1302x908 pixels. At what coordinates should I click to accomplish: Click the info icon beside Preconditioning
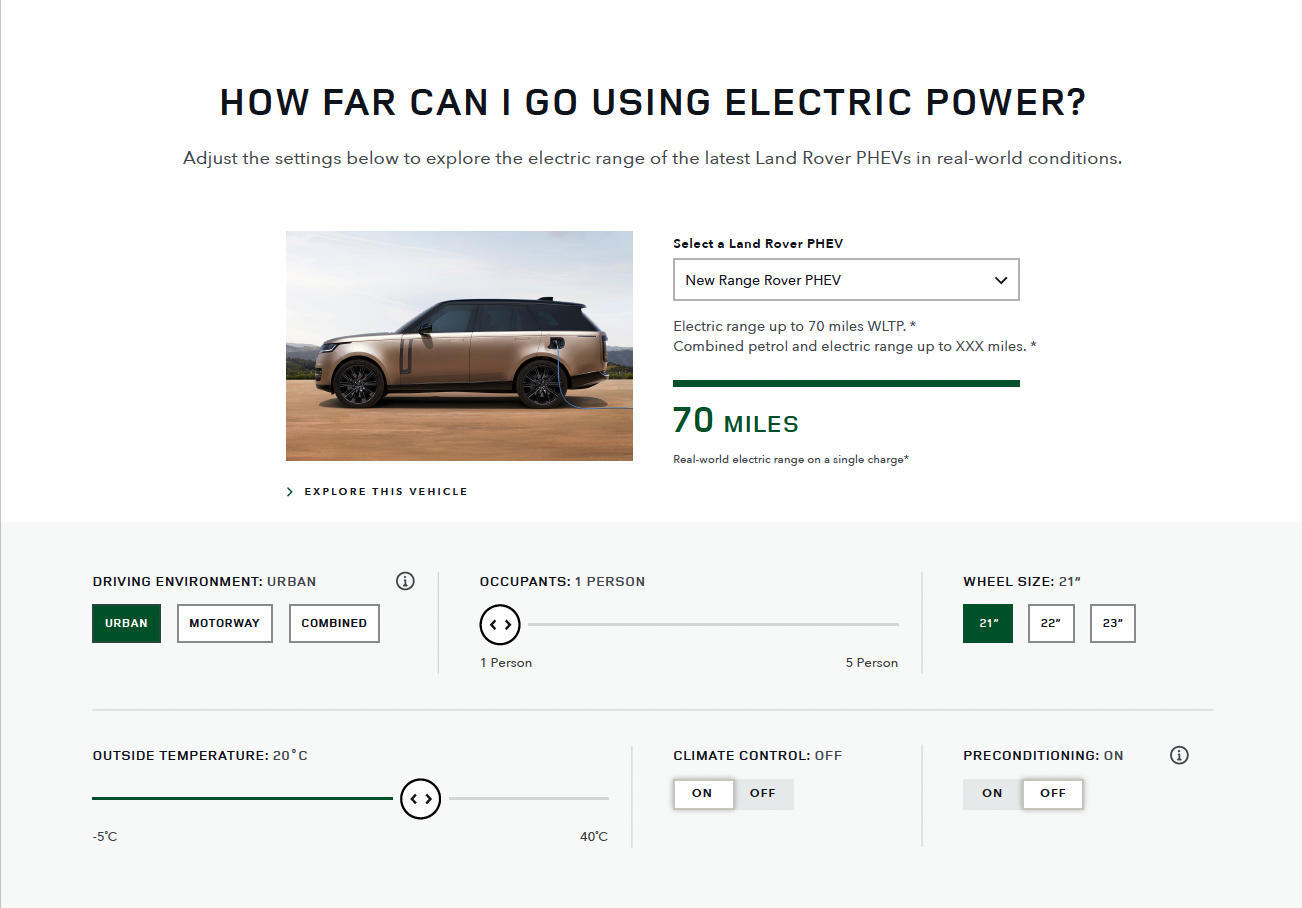coord(1179,755)
